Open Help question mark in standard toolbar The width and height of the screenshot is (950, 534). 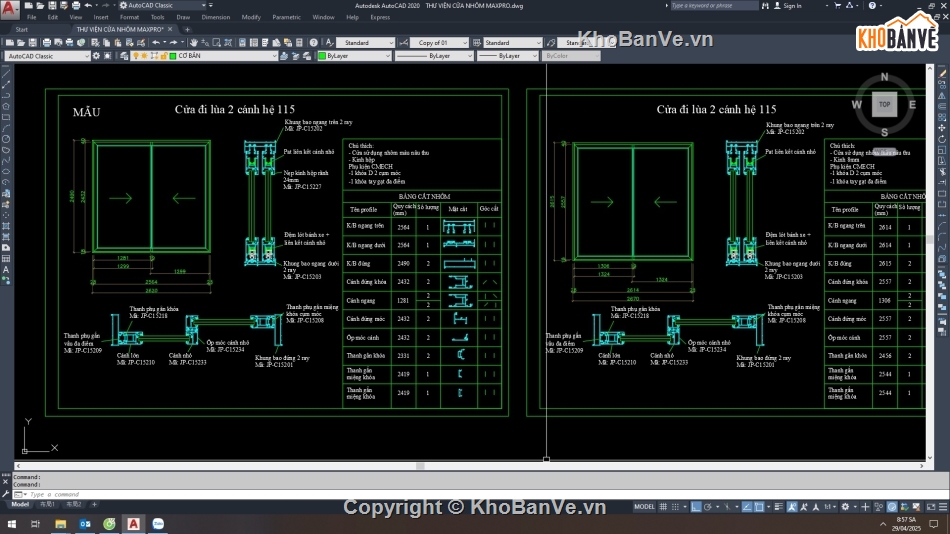coord(313,43)
